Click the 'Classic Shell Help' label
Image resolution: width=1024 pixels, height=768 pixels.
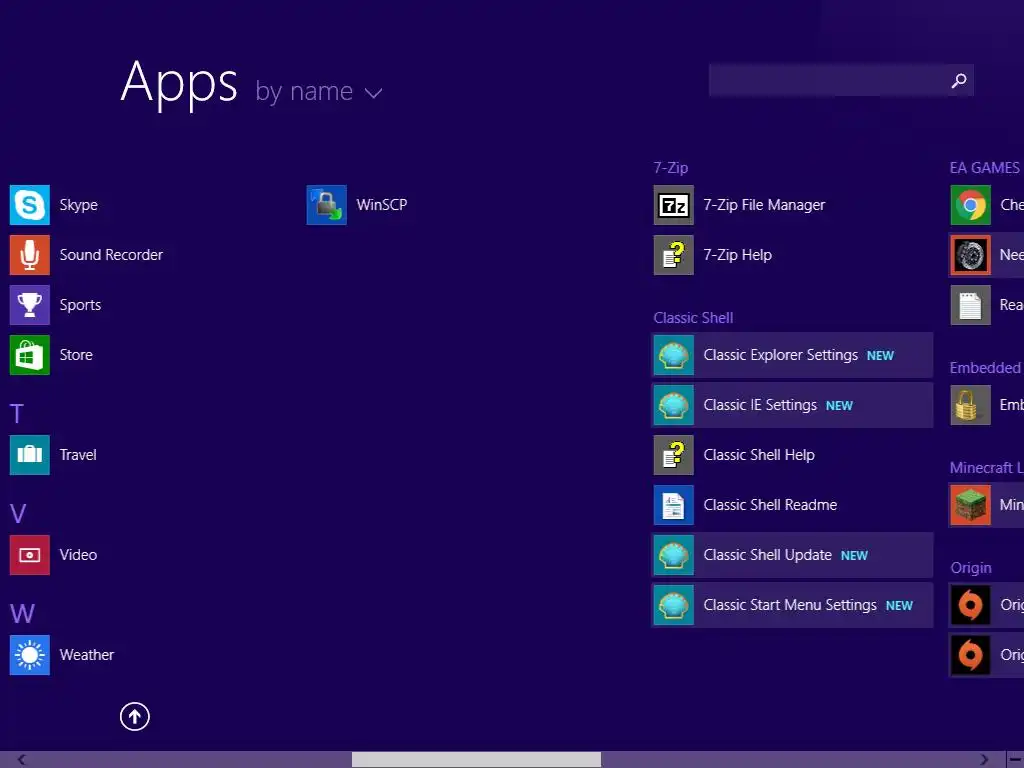pyautogui.click(x=759, y=455)
